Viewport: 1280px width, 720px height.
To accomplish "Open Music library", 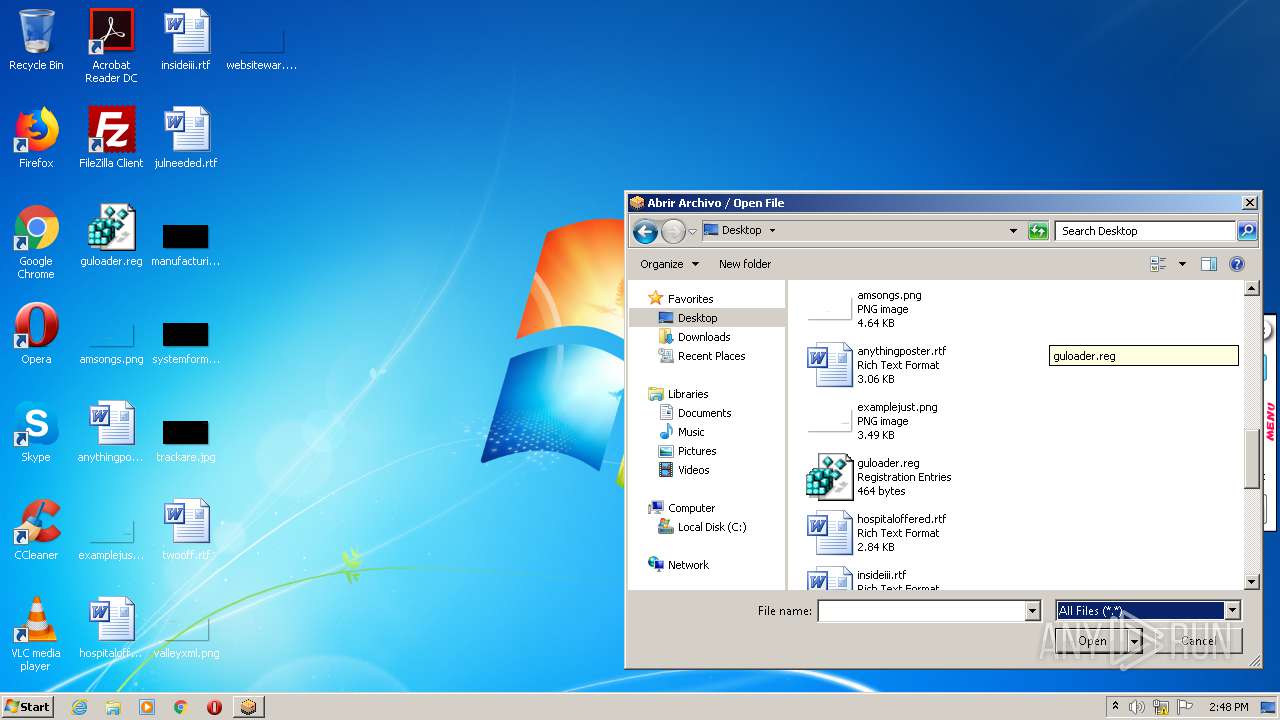I will (x=691, y=432).
